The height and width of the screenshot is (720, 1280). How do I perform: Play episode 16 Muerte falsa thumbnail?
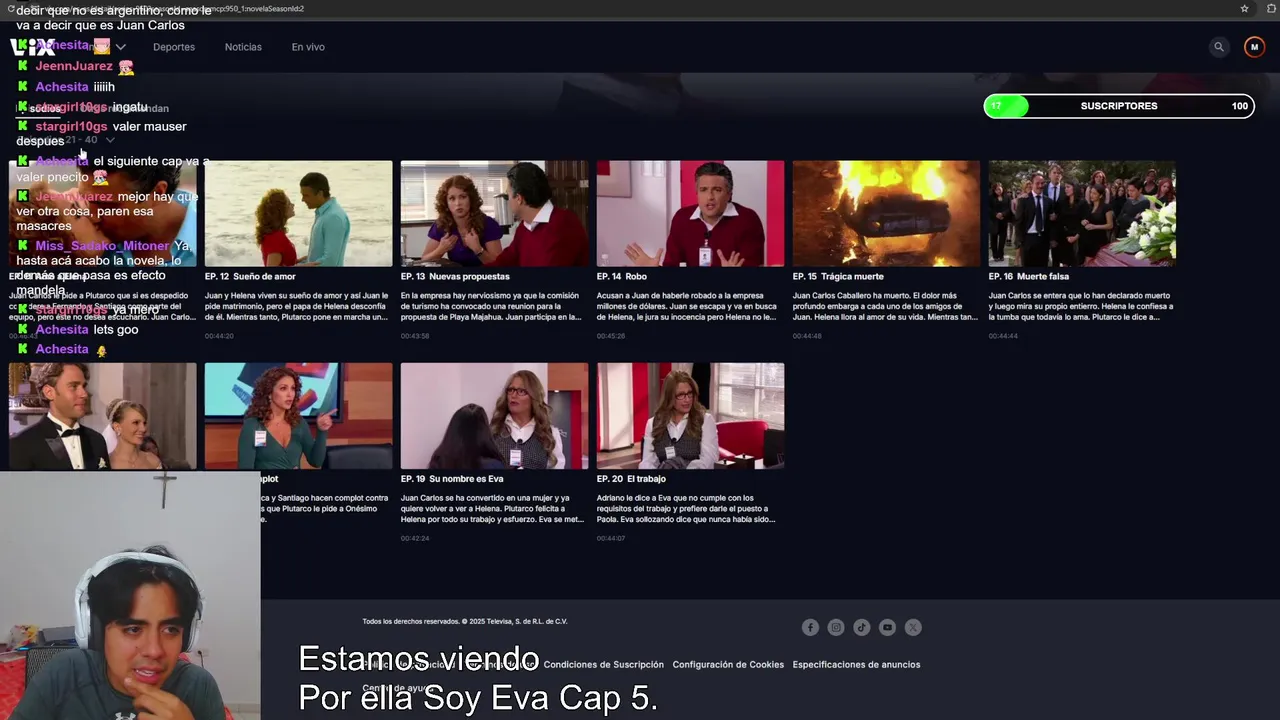pyautogui.click(x=1083, y=214)
